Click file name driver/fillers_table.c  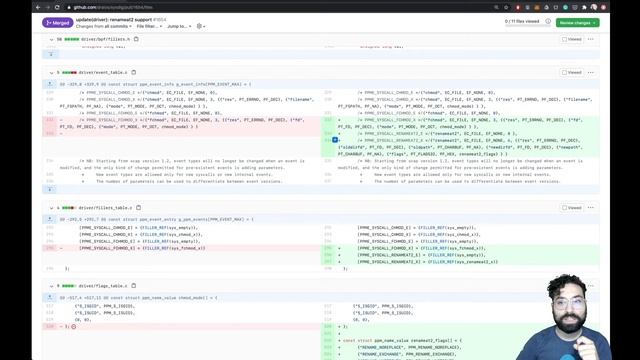coord(105,208)
